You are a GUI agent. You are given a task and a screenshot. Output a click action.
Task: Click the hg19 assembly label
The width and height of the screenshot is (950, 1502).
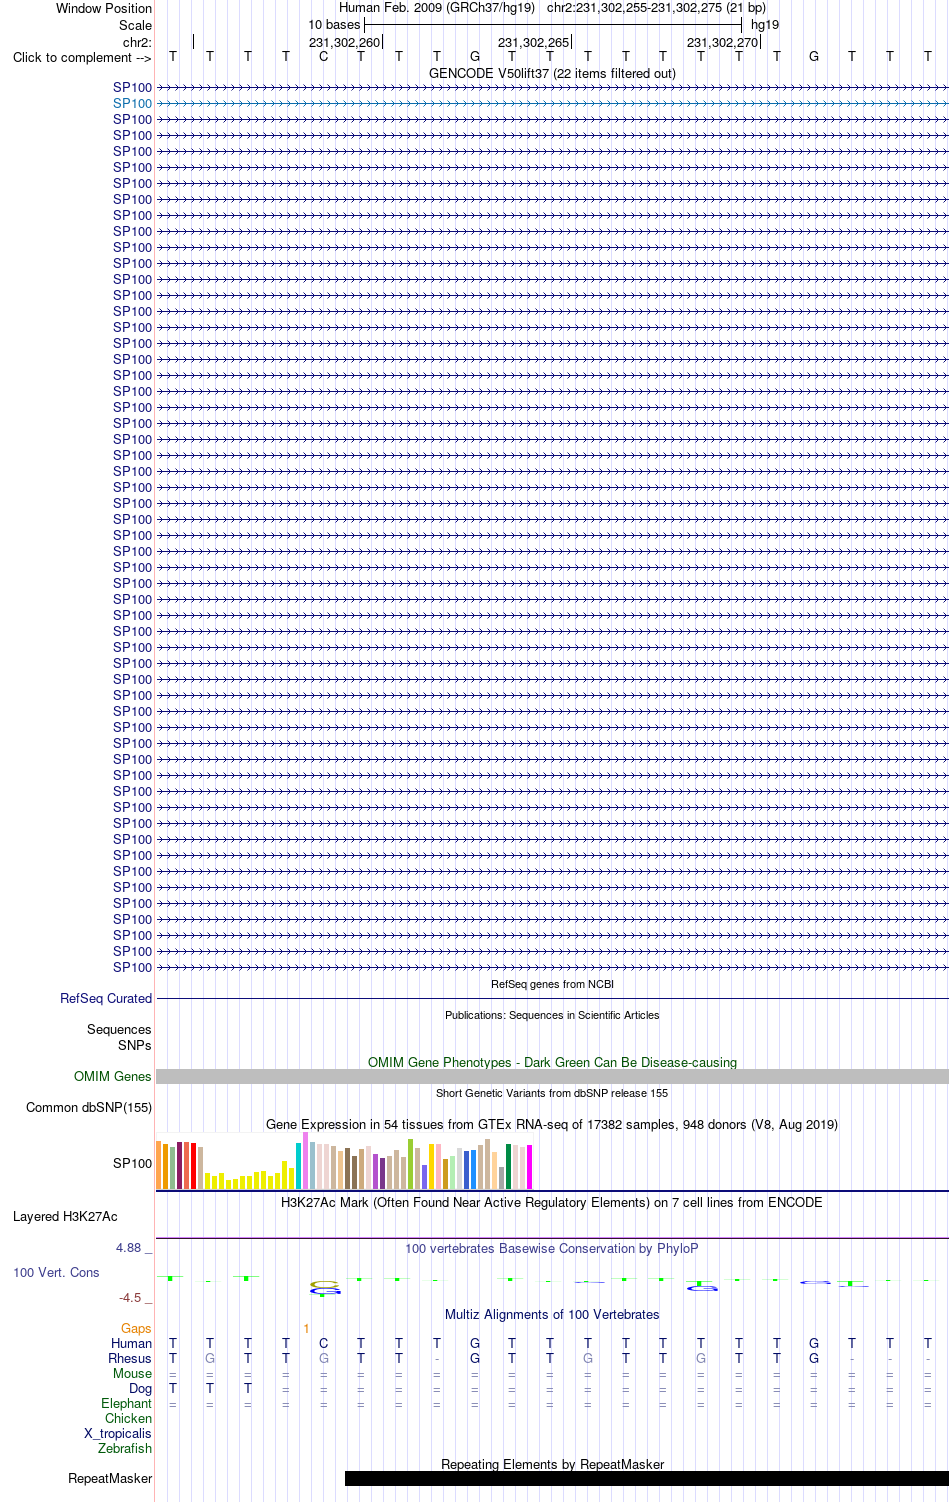point(765,25)
